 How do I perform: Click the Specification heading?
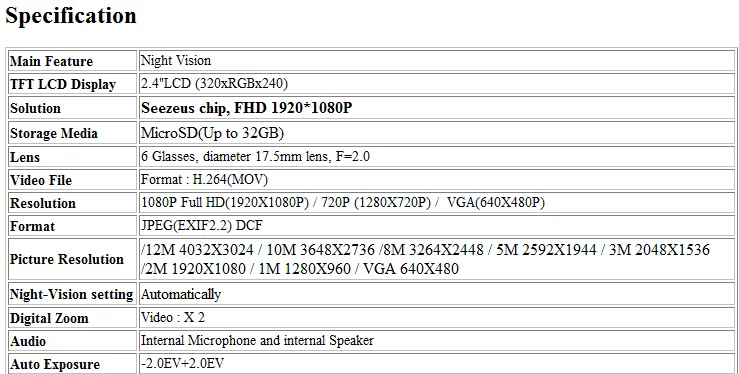click(71, 16)
